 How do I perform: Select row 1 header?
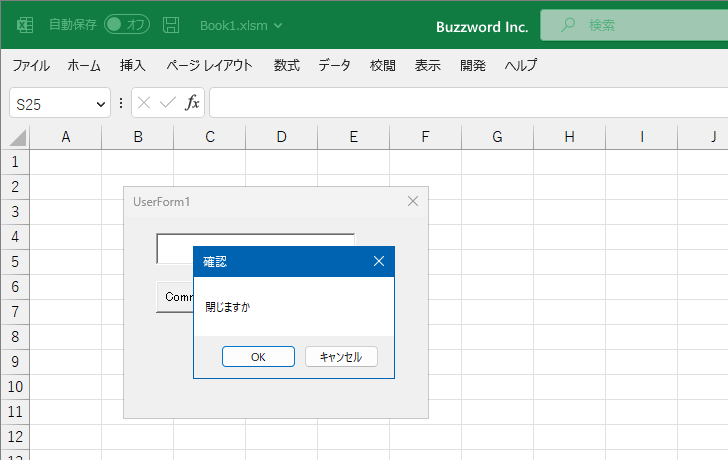click(x=15, y=162)
